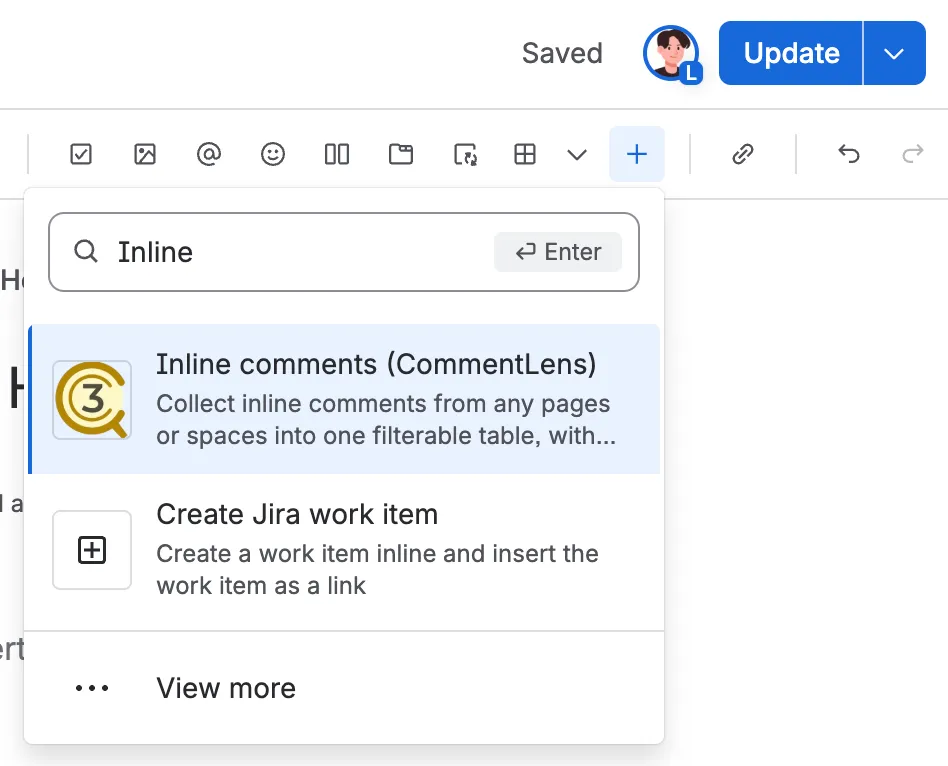
Task: Click the Update button
Action: (x=791, y=53)
